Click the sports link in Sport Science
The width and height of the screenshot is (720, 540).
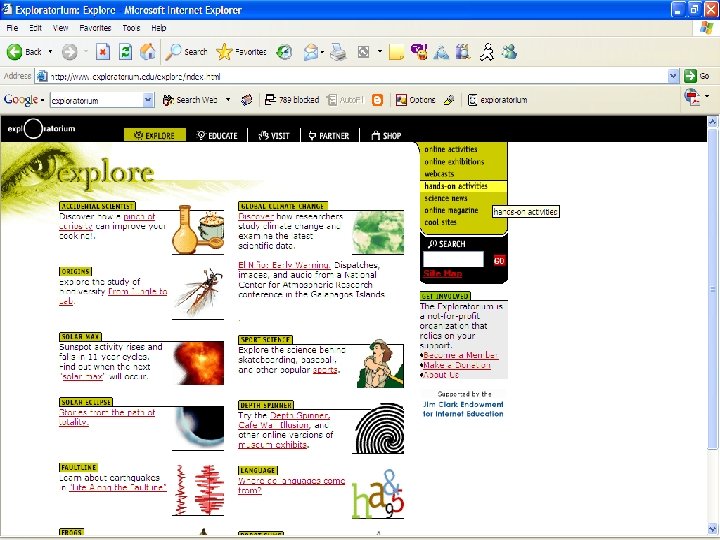coord(325,370)
